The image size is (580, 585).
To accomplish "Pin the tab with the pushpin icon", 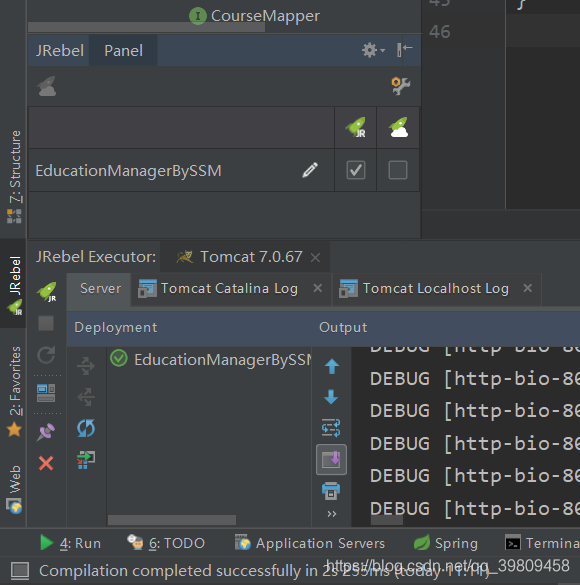I will [x=46, y=432].
